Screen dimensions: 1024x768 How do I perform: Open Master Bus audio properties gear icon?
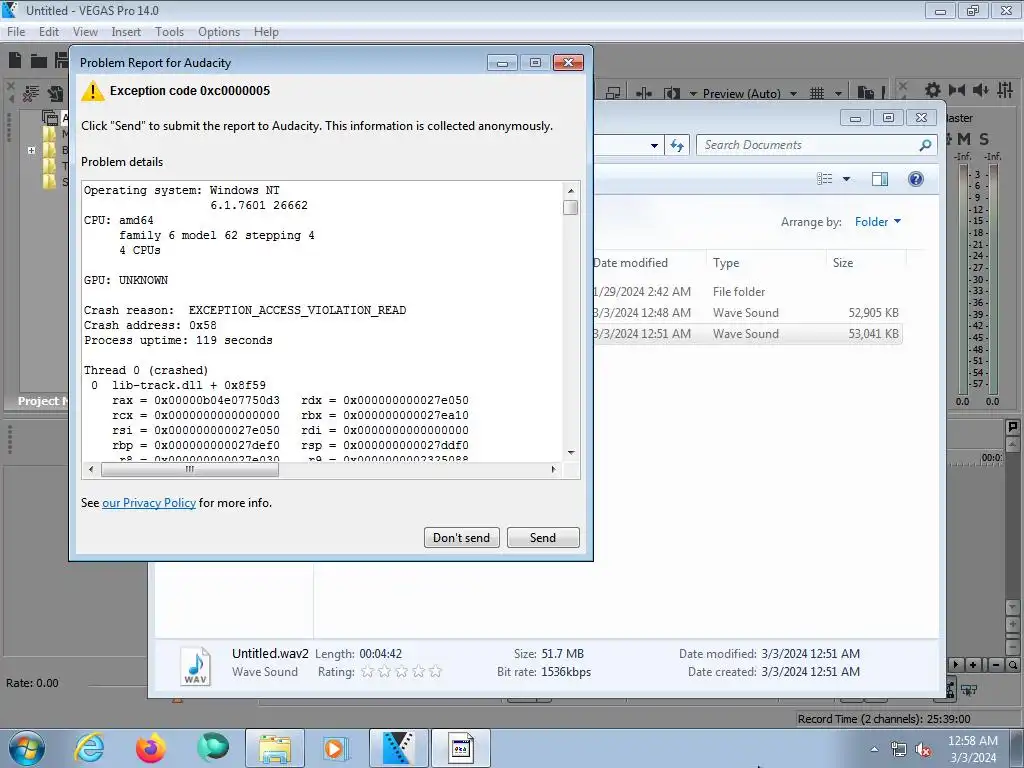(x=933, y=90)
